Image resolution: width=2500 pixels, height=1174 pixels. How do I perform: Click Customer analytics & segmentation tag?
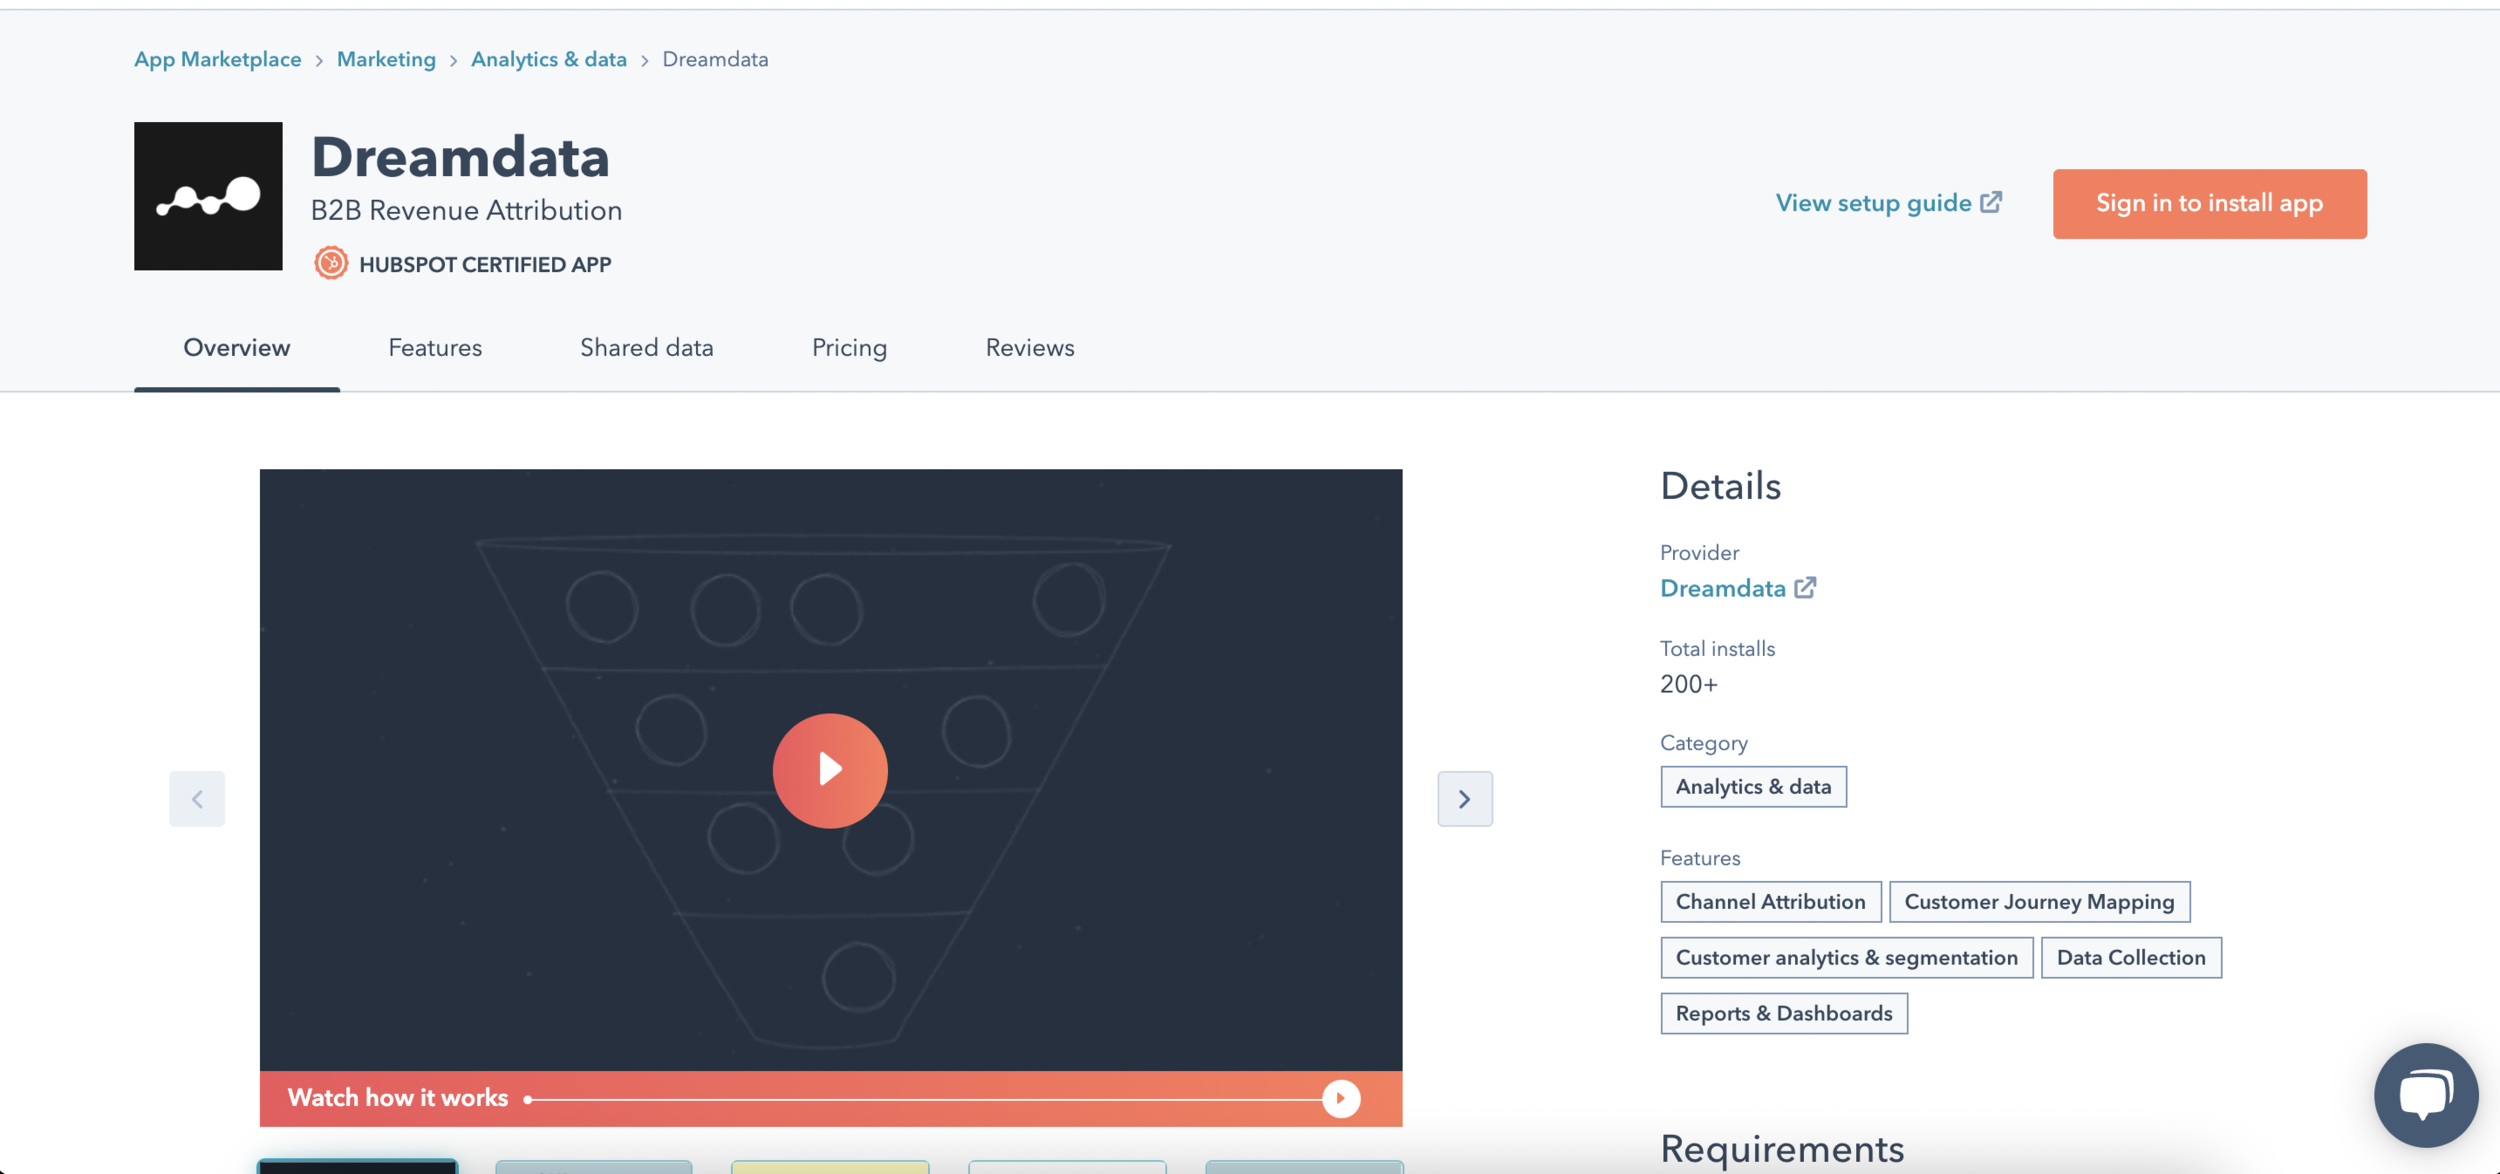tap(1846, 957)
